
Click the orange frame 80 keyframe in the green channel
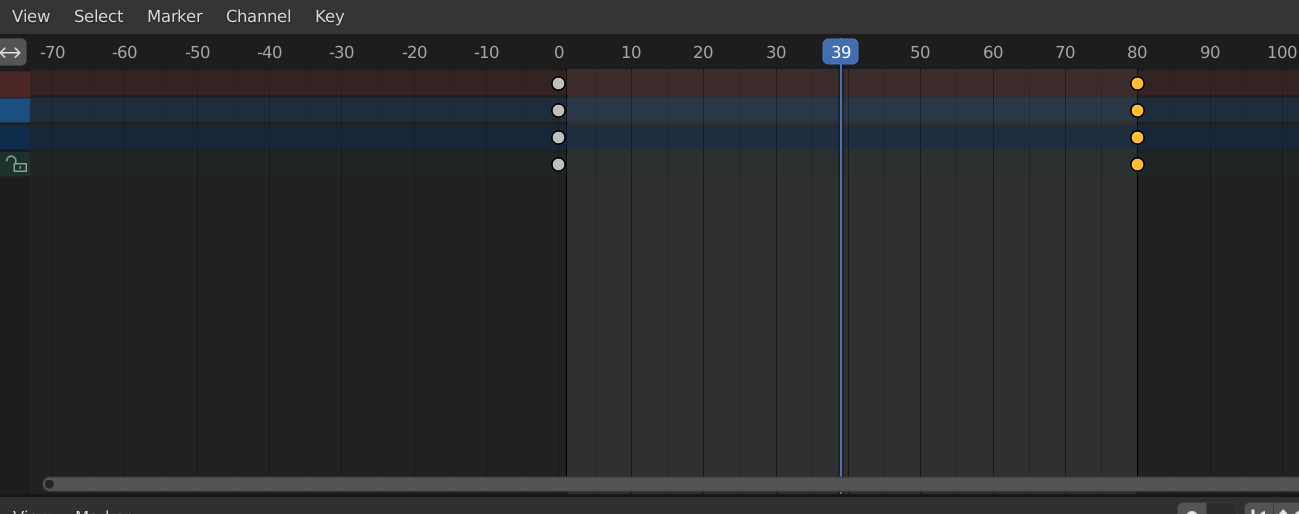tap(1137, 165)
